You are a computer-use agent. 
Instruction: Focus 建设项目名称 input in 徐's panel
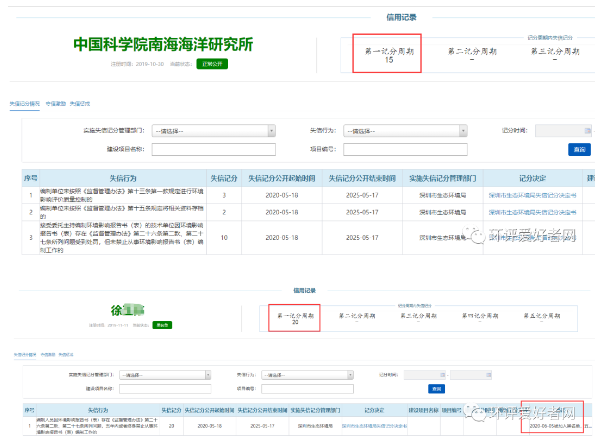tap(165, 389)
